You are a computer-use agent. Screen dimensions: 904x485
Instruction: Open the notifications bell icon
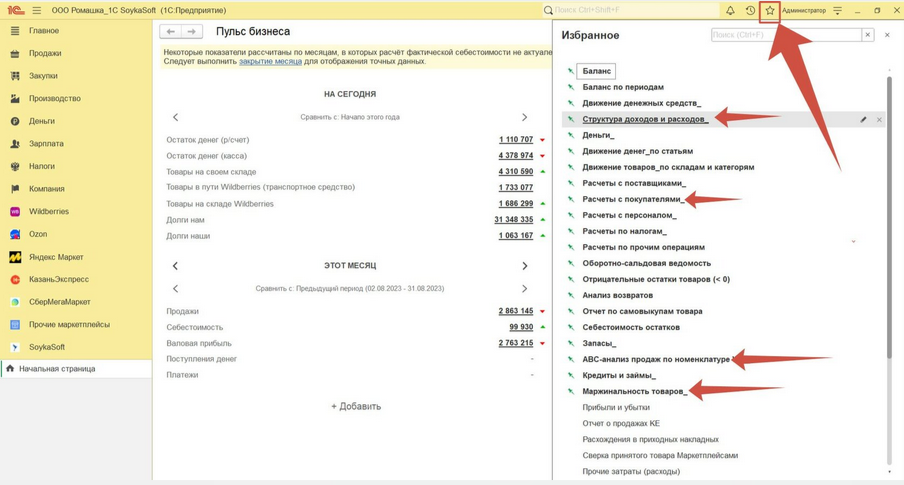730,11
